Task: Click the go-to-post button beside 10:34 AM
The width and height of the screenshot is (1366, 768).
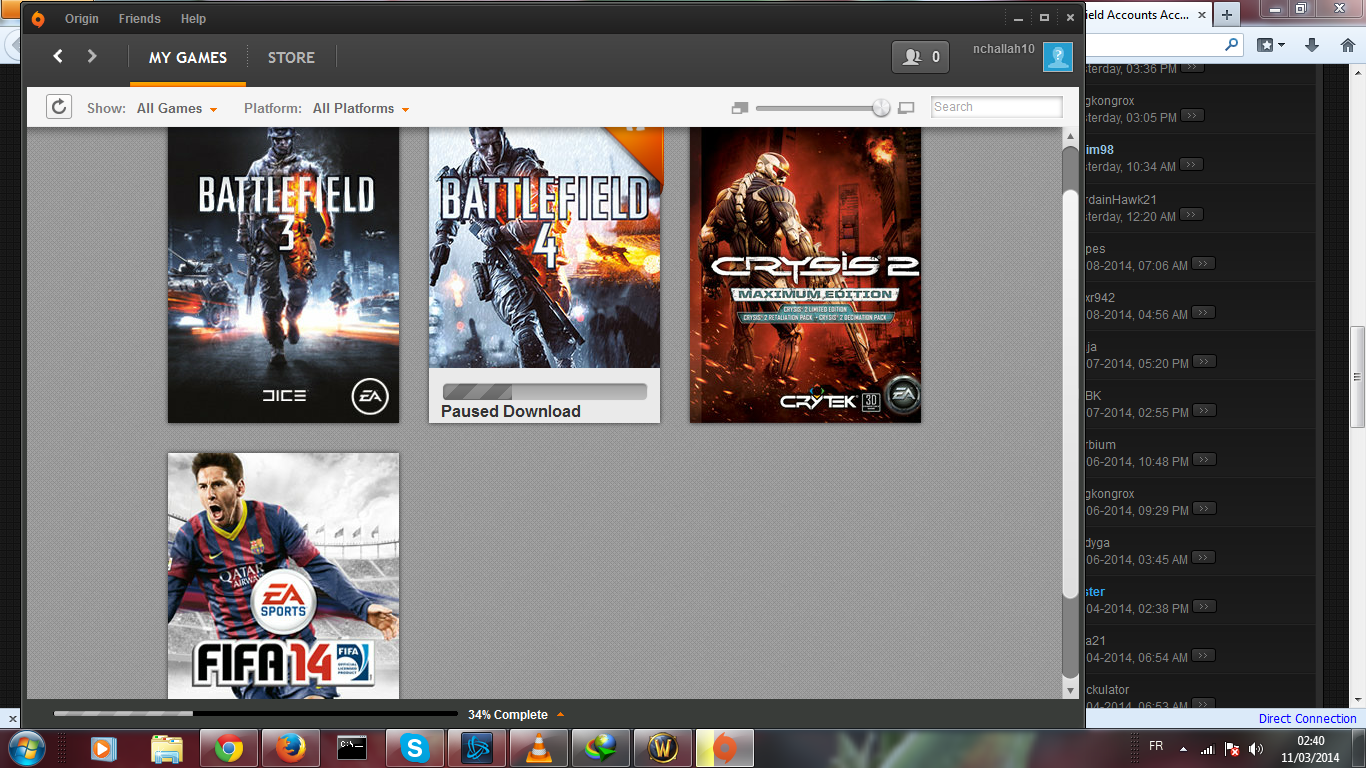Action: (1191, 165)
